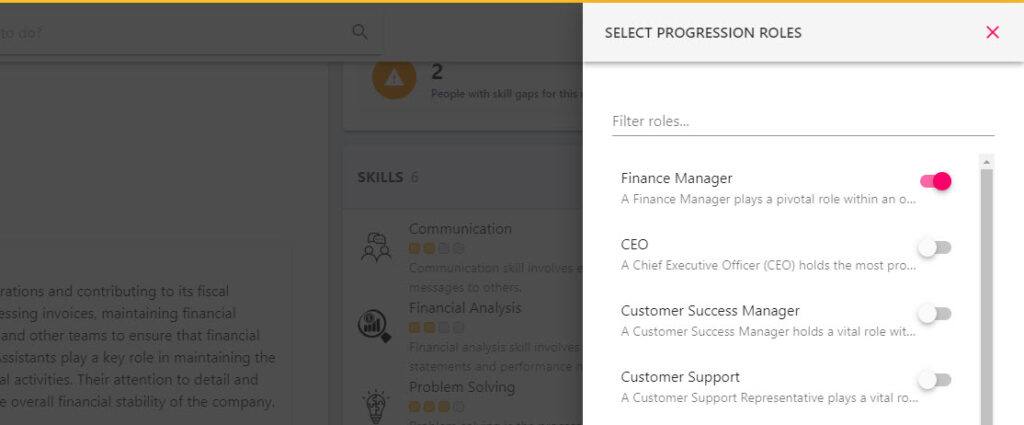Click the Customer Support role label
Image resolution: width=1024 pixels, height=425 pixels.
tap(680, 377)
